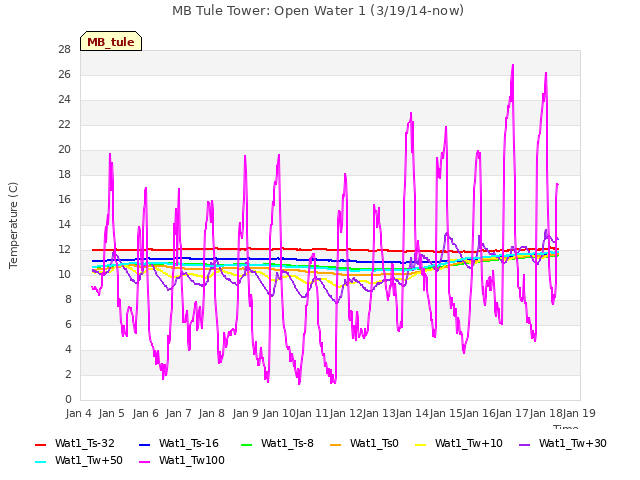Click the red Wat1_Ts-32 legend swatch

click(41, 444)
